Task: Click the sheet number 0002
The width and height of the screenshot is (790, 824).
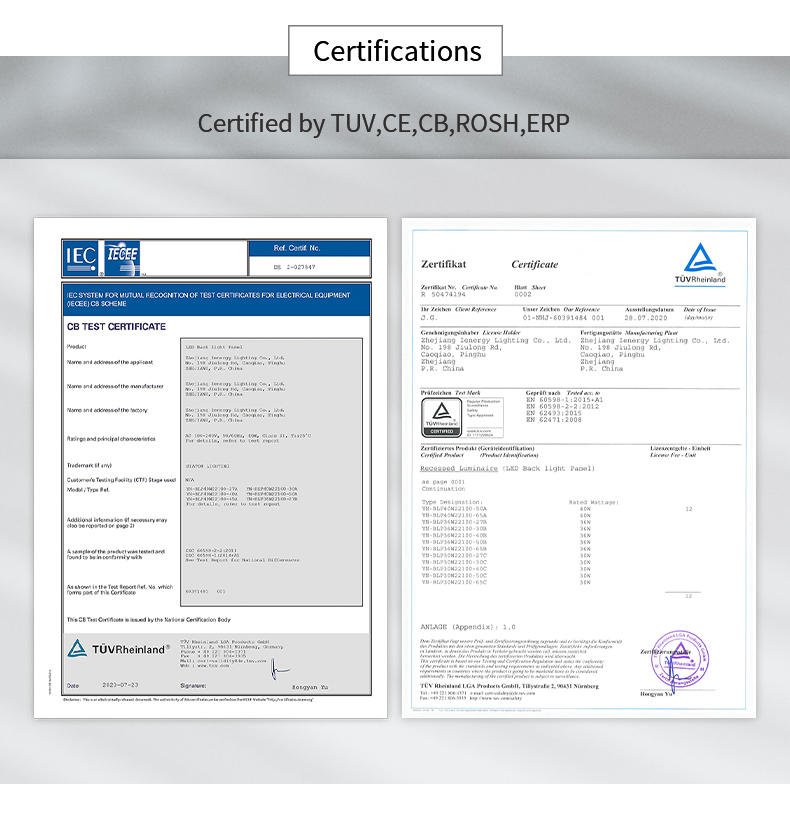Action: coord(523,295)
